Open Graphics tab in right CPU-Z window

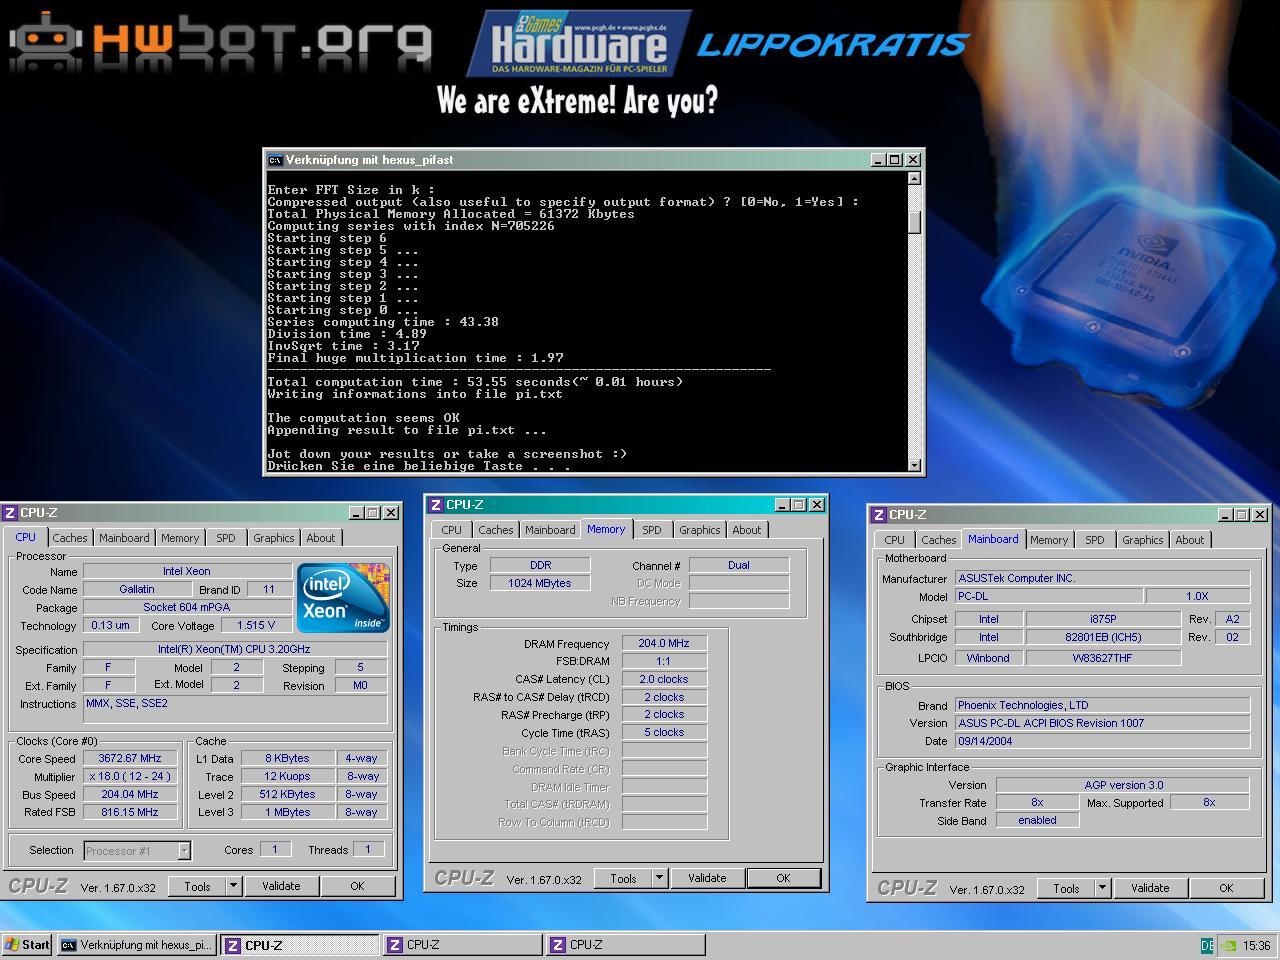tap(1143, 540)
